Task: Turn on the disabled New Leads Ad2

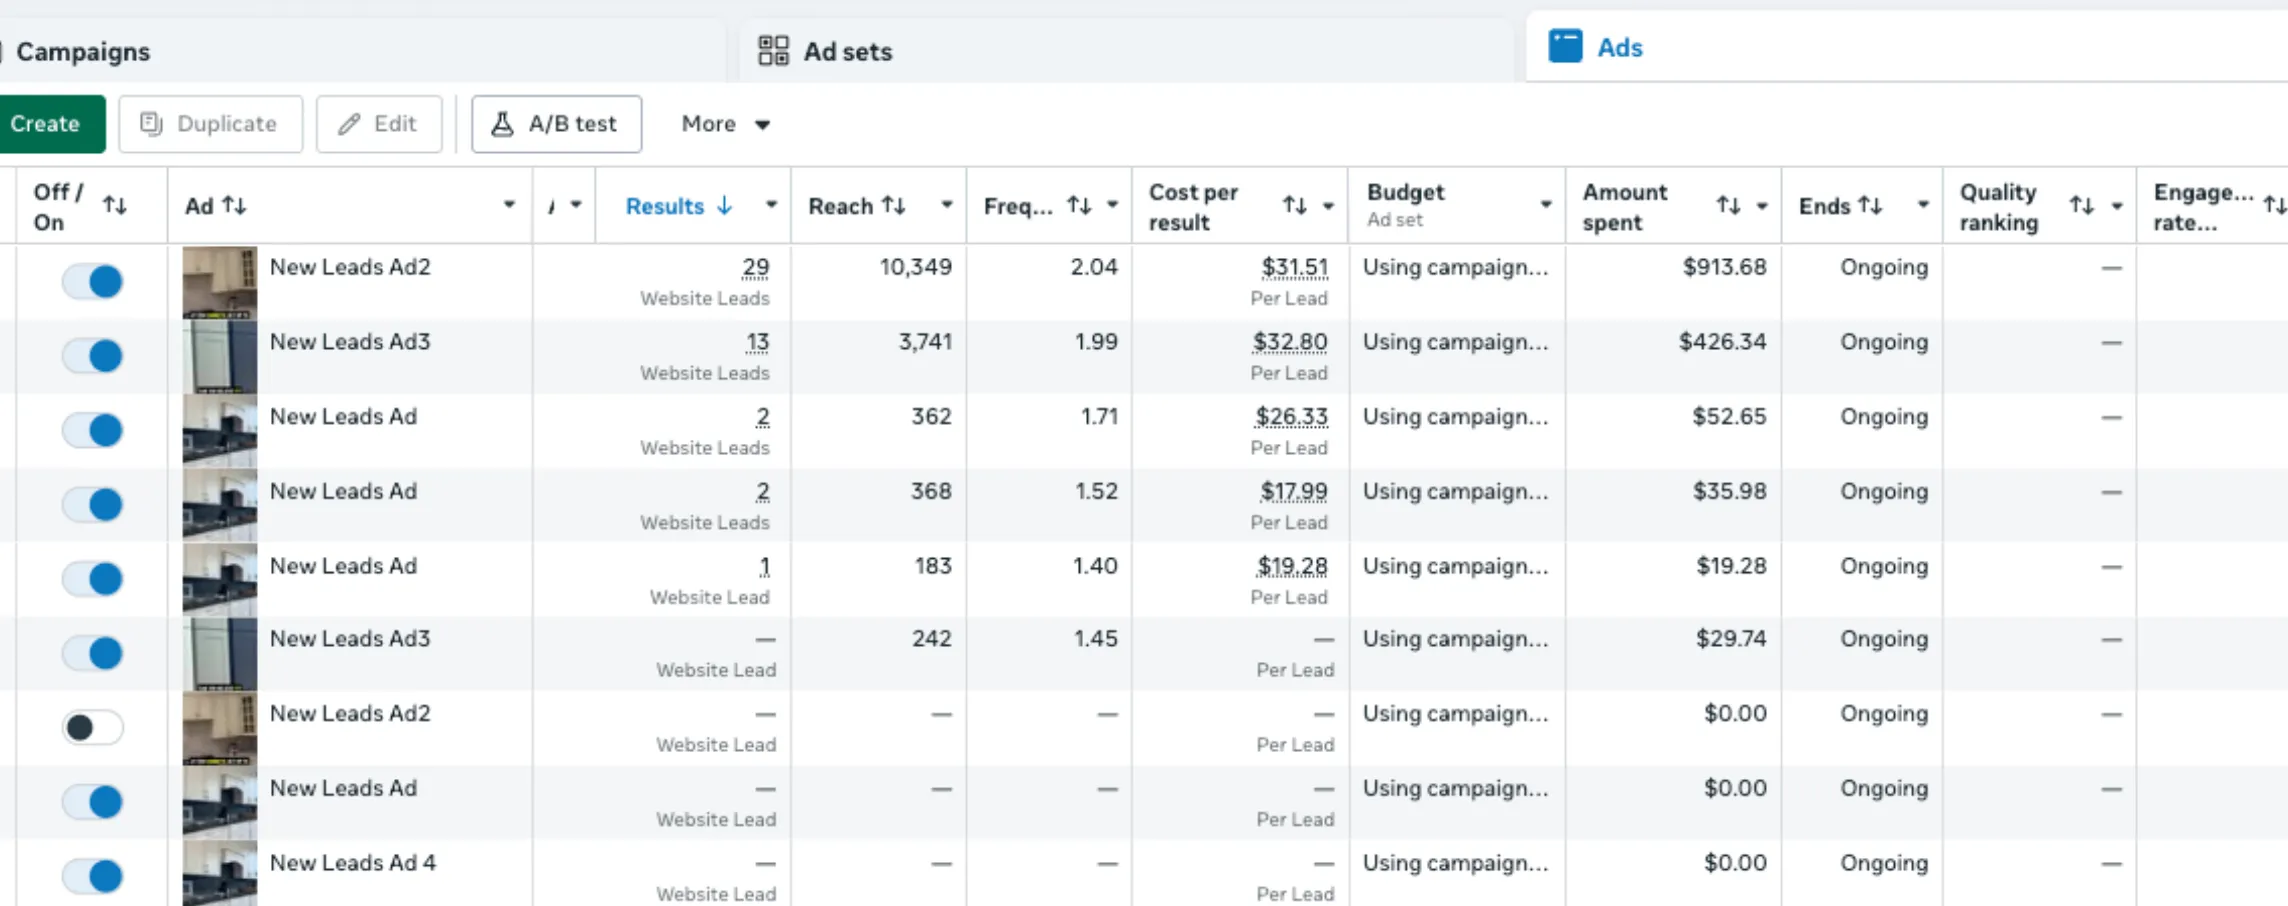Action: point(93,727)
